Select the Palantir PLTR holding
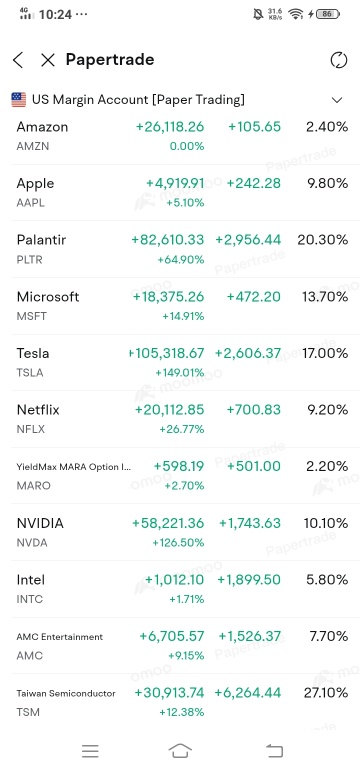 coord(180,249)
